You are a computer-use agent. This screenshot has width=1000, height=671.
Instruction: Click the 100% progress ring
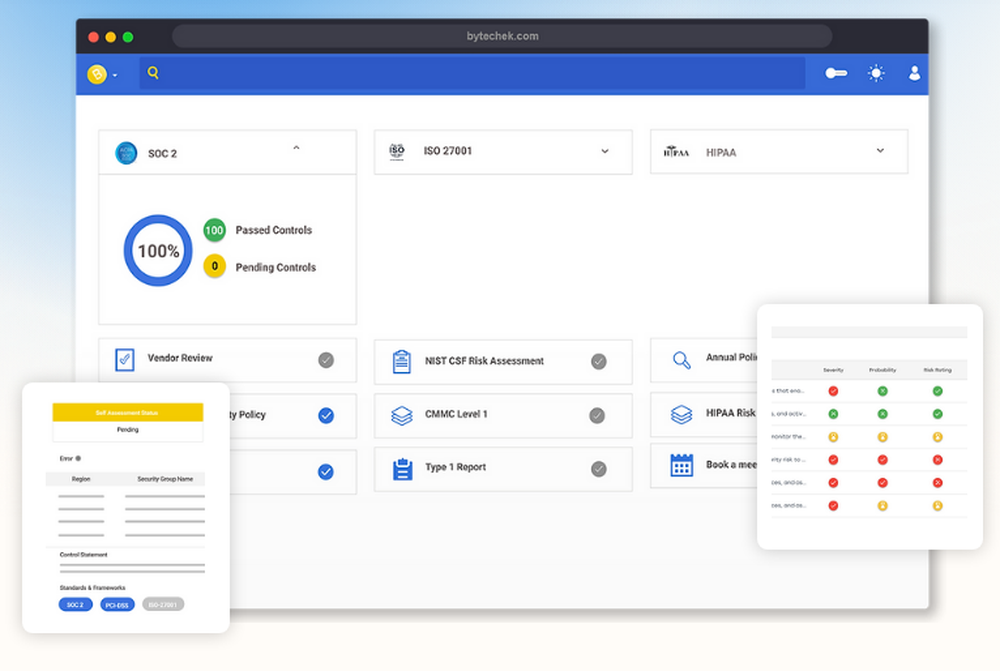click(x=158, y=251)
